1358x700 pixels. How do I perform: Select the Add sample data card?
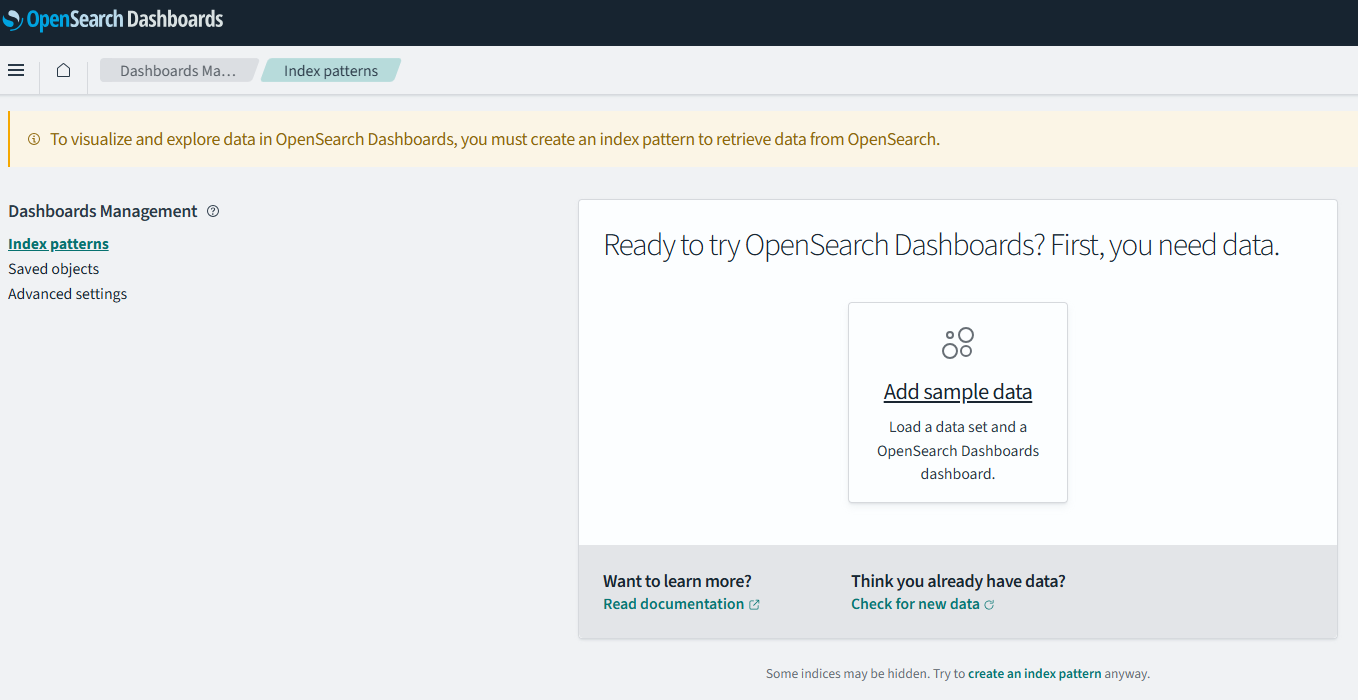tap(957, 402)
